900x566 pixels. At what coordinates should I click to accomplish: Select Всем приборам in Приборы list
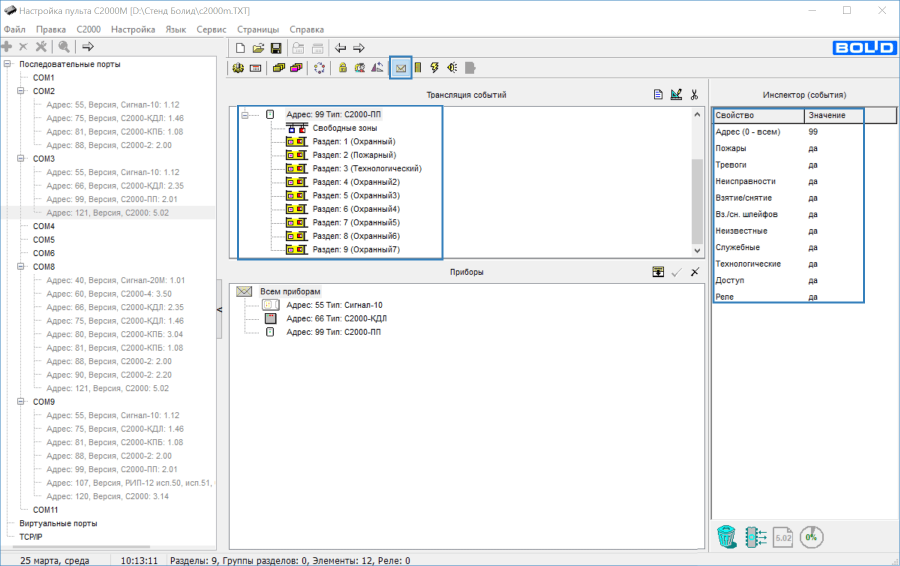[290, 292]
